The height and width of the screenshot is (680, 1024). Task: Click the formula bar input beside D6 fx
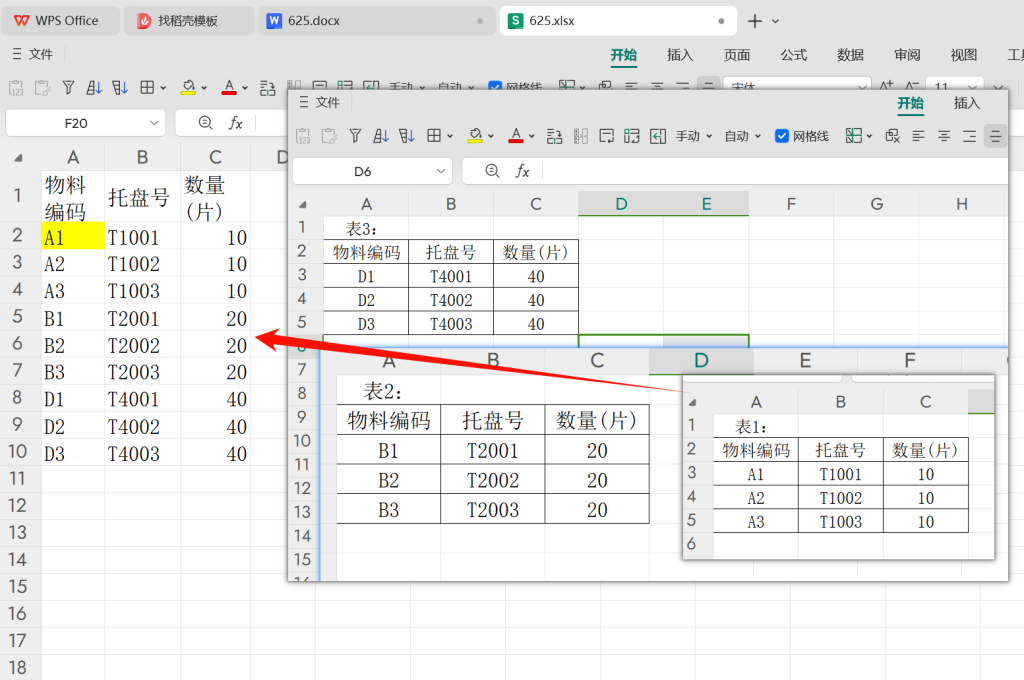click(775, 171)
